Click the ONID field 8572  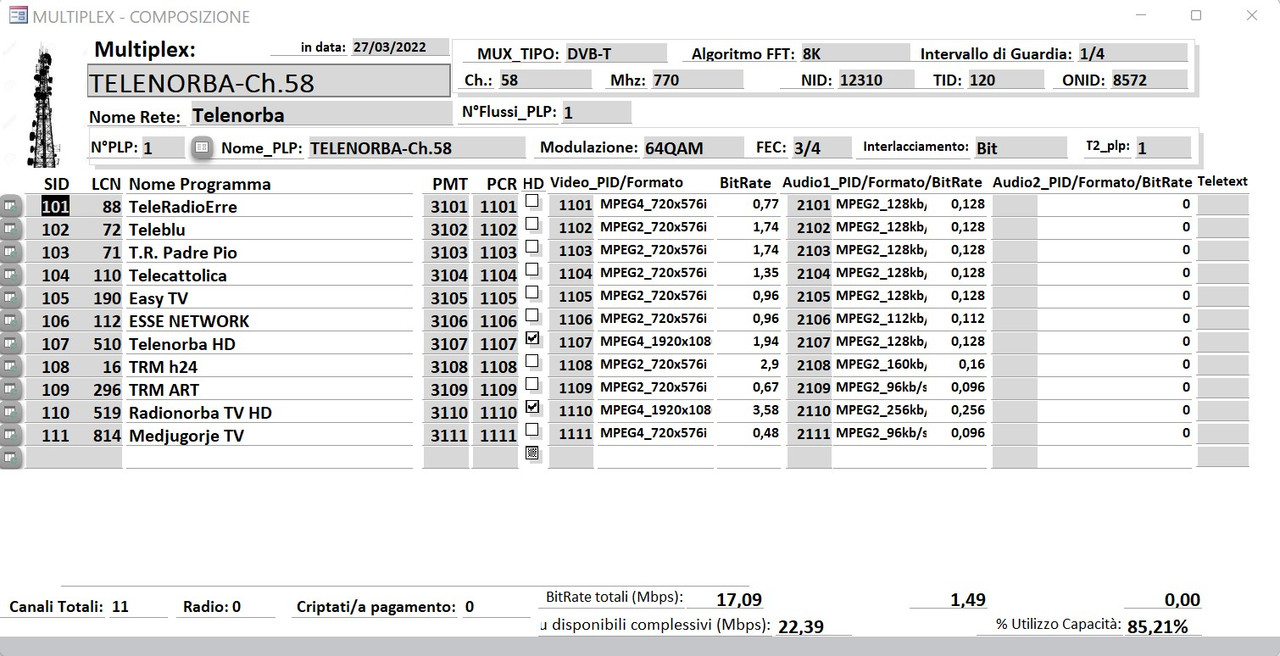[1149, 80]
